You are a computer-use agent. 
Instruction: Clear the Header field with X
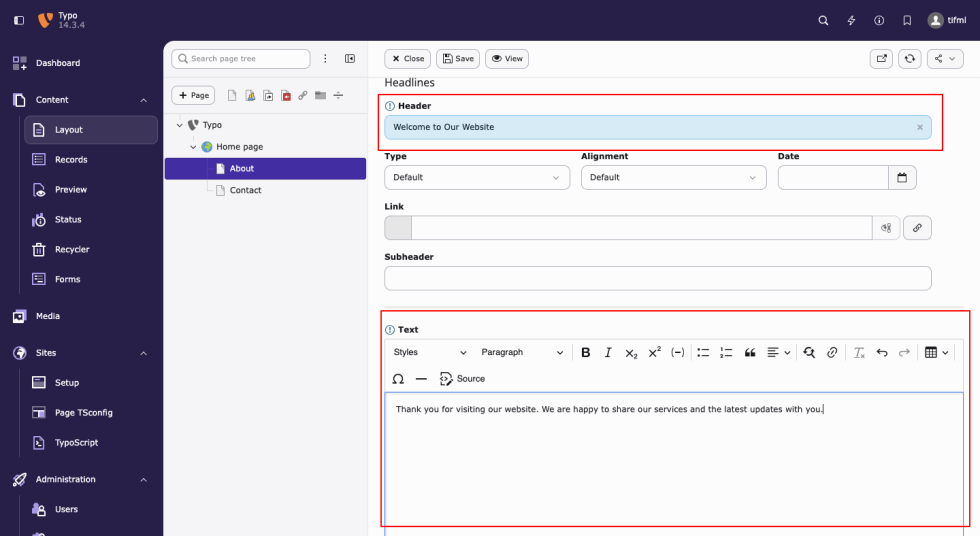click(920, 127)
